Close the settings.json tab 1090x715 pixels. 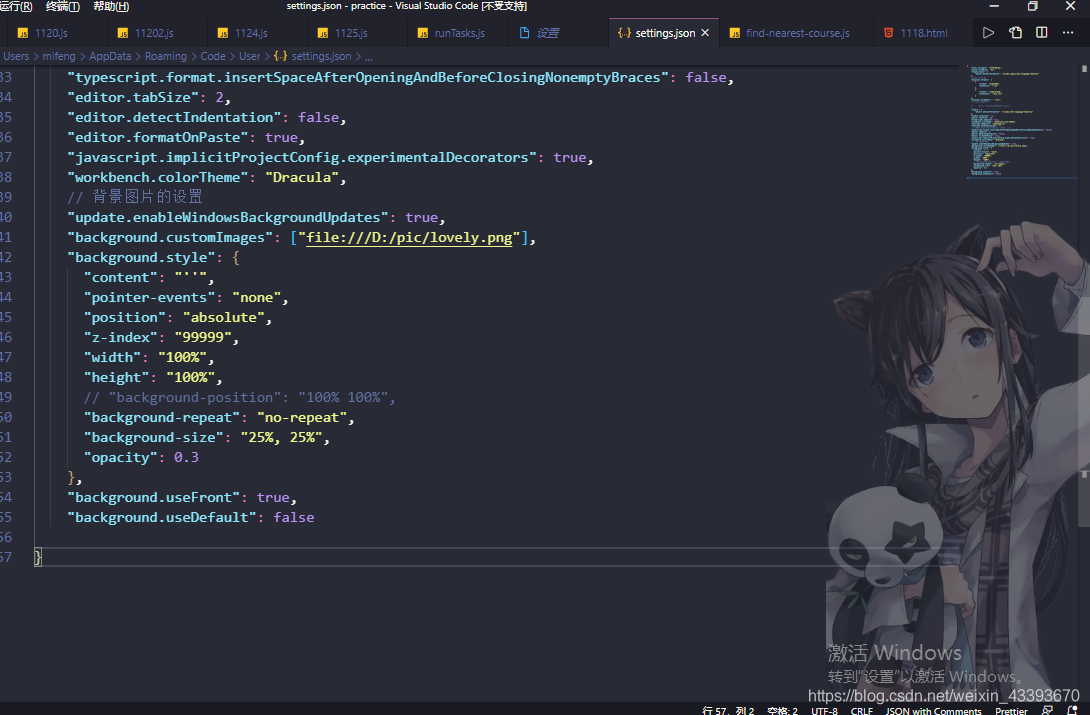705,33
